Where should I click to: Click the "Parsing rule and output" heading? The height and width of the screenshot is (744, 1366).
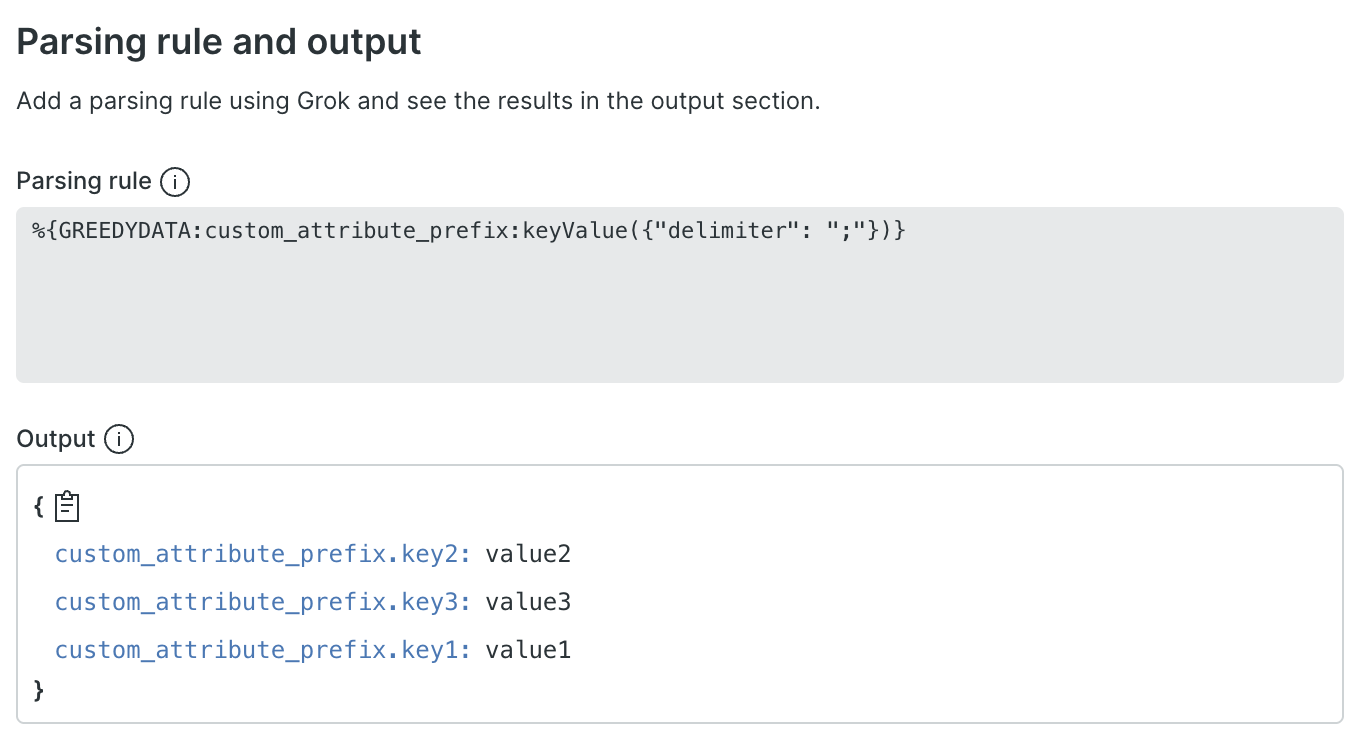[x=219, y=42]
